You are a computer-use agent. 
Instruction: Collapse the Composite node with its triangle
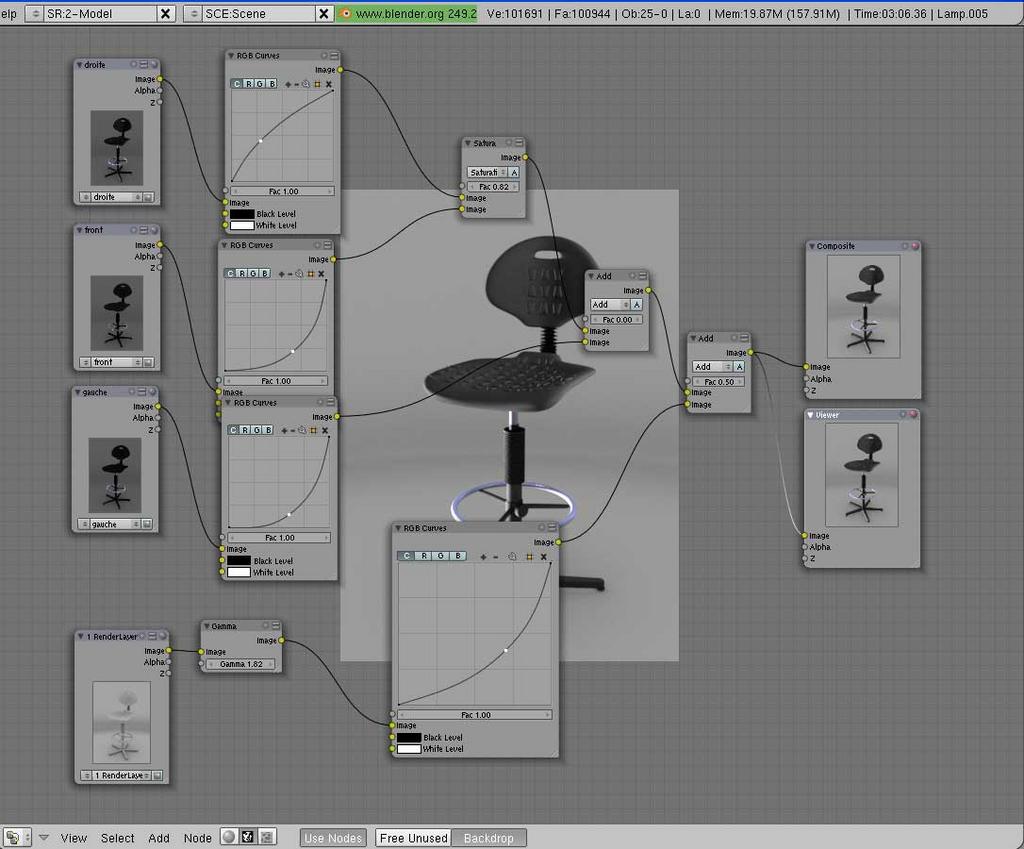[x=812, y=246]
